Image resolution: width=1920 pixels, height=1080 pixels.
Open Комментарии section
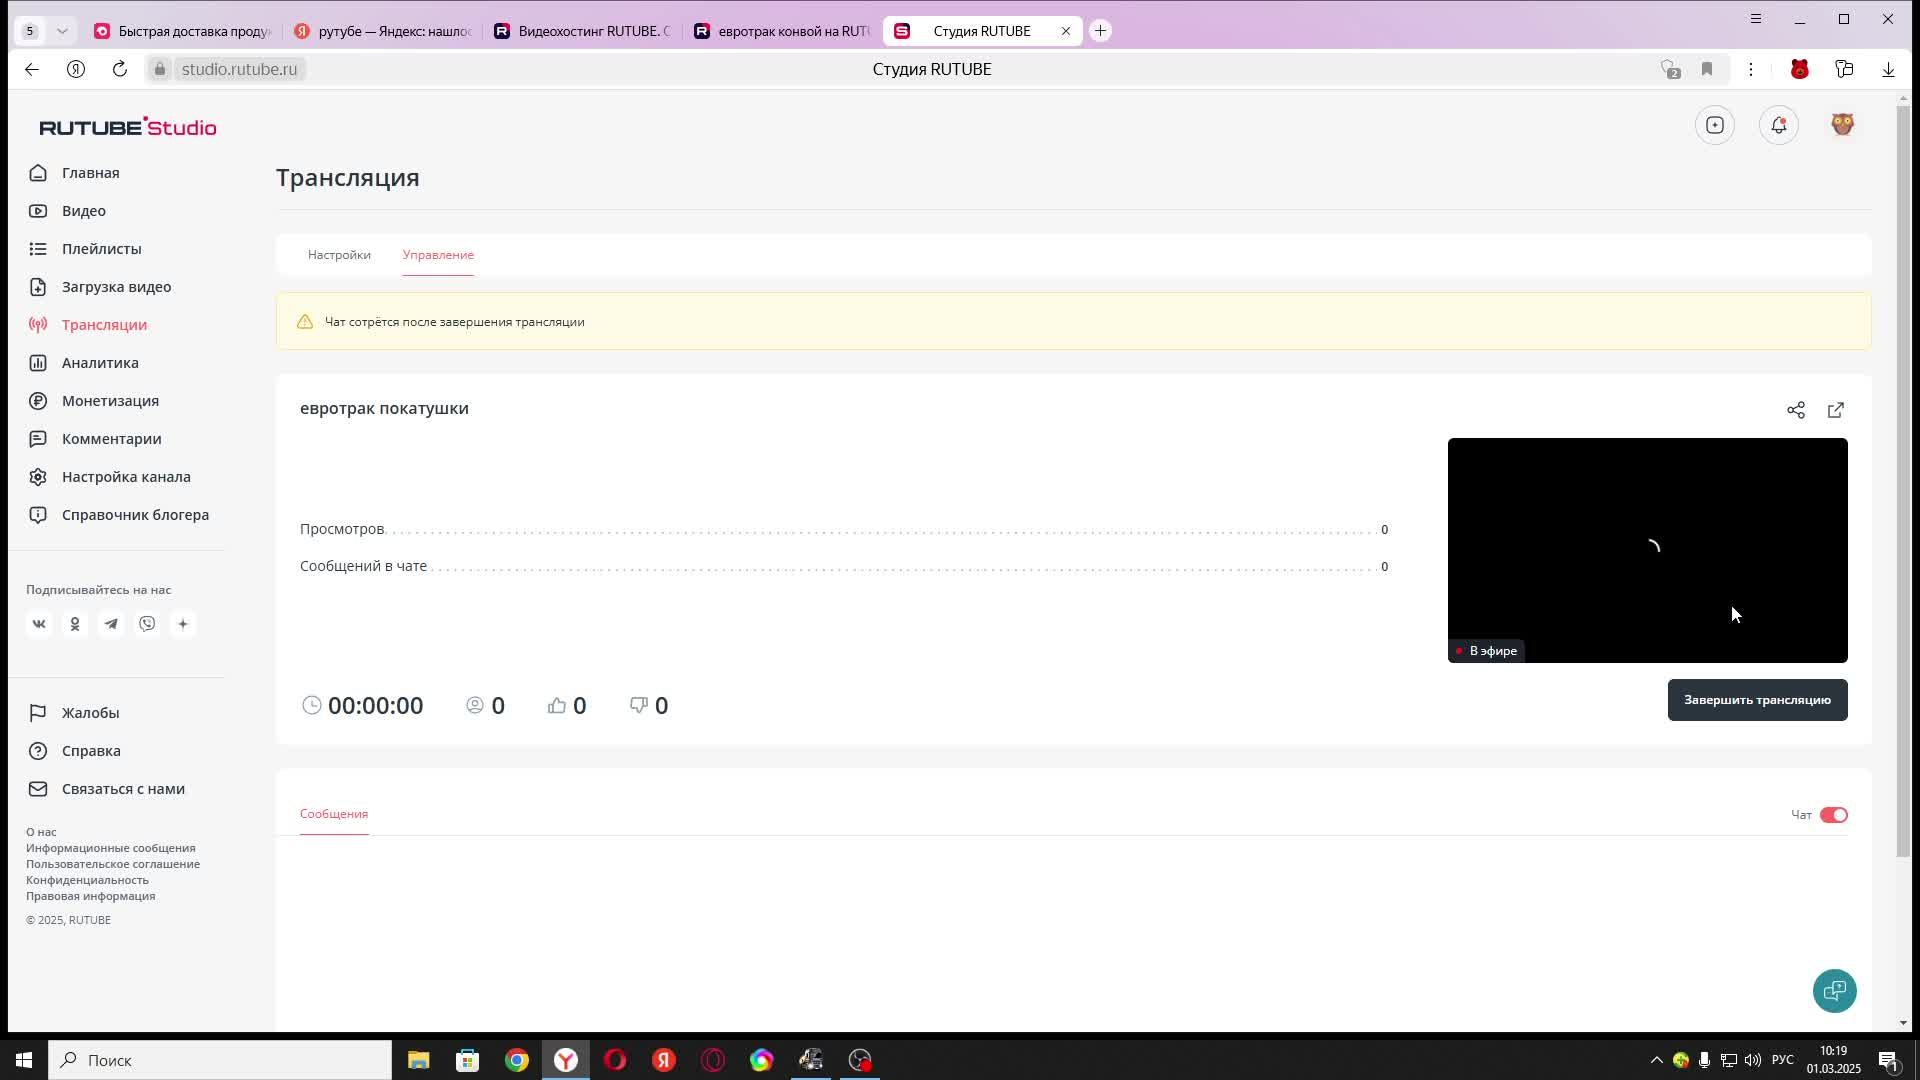click(x=111, y=439)
